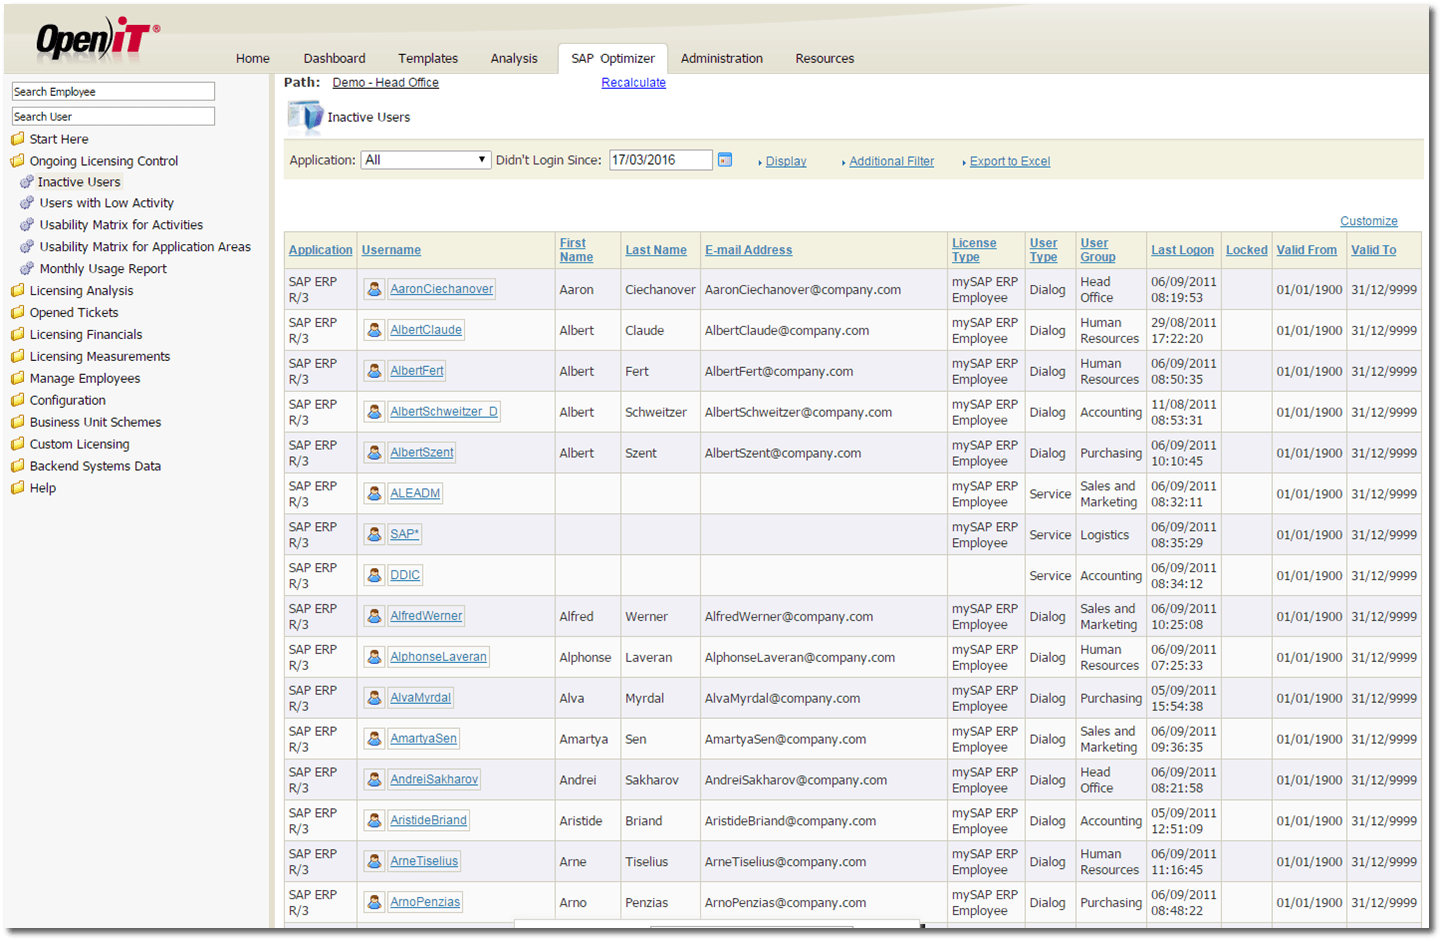Click the user icon beside AlbertFert
Screen dimensions: 1442x941
[x=374, y=371]
